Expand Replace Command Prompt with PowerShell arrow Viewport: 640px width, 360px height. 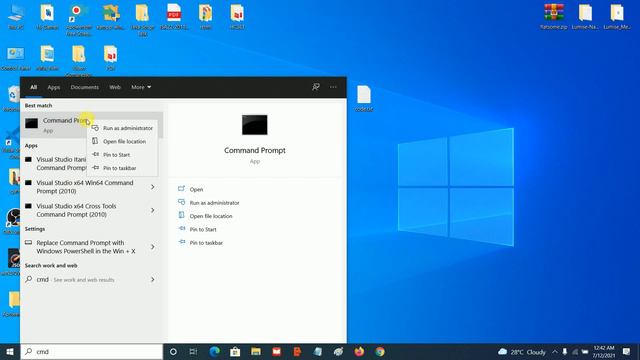point(153,247)
